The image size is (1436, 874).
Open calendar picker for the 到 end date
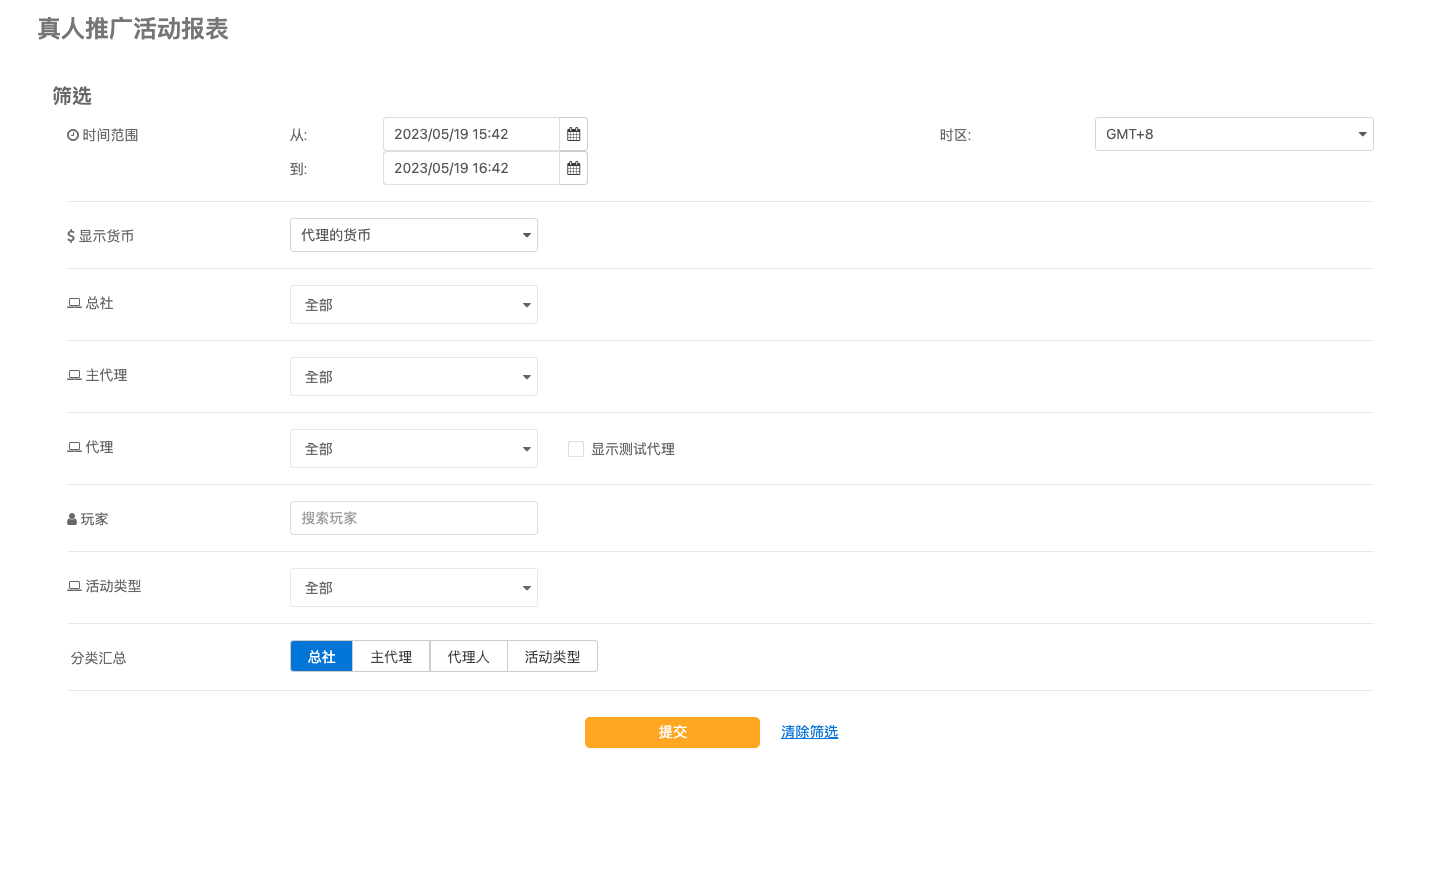pos(573,168)
